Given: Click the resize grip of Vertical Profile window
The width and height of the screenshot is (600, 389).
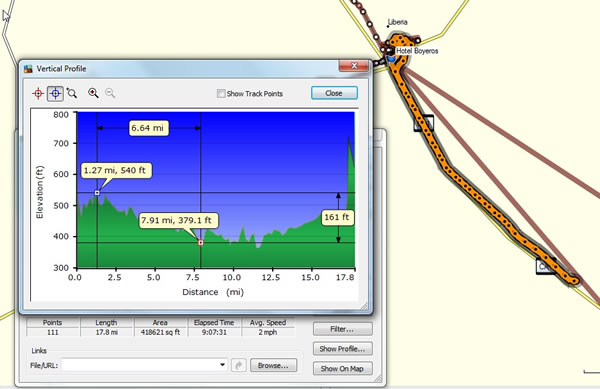Looking at the screenshot, I should [365, 306].
